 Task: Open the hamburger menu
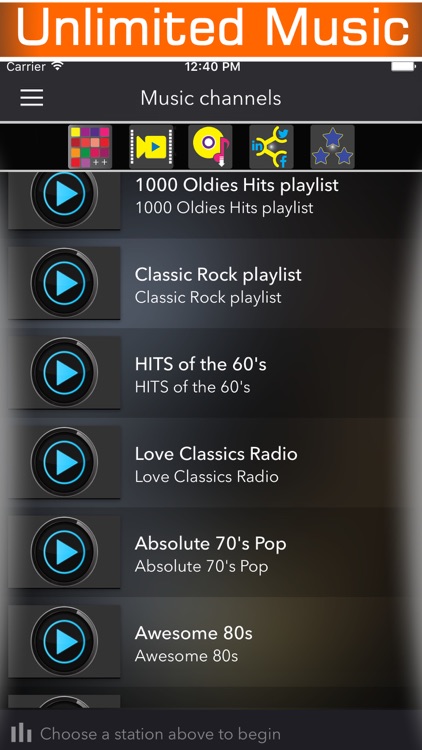tap(32, 98)
